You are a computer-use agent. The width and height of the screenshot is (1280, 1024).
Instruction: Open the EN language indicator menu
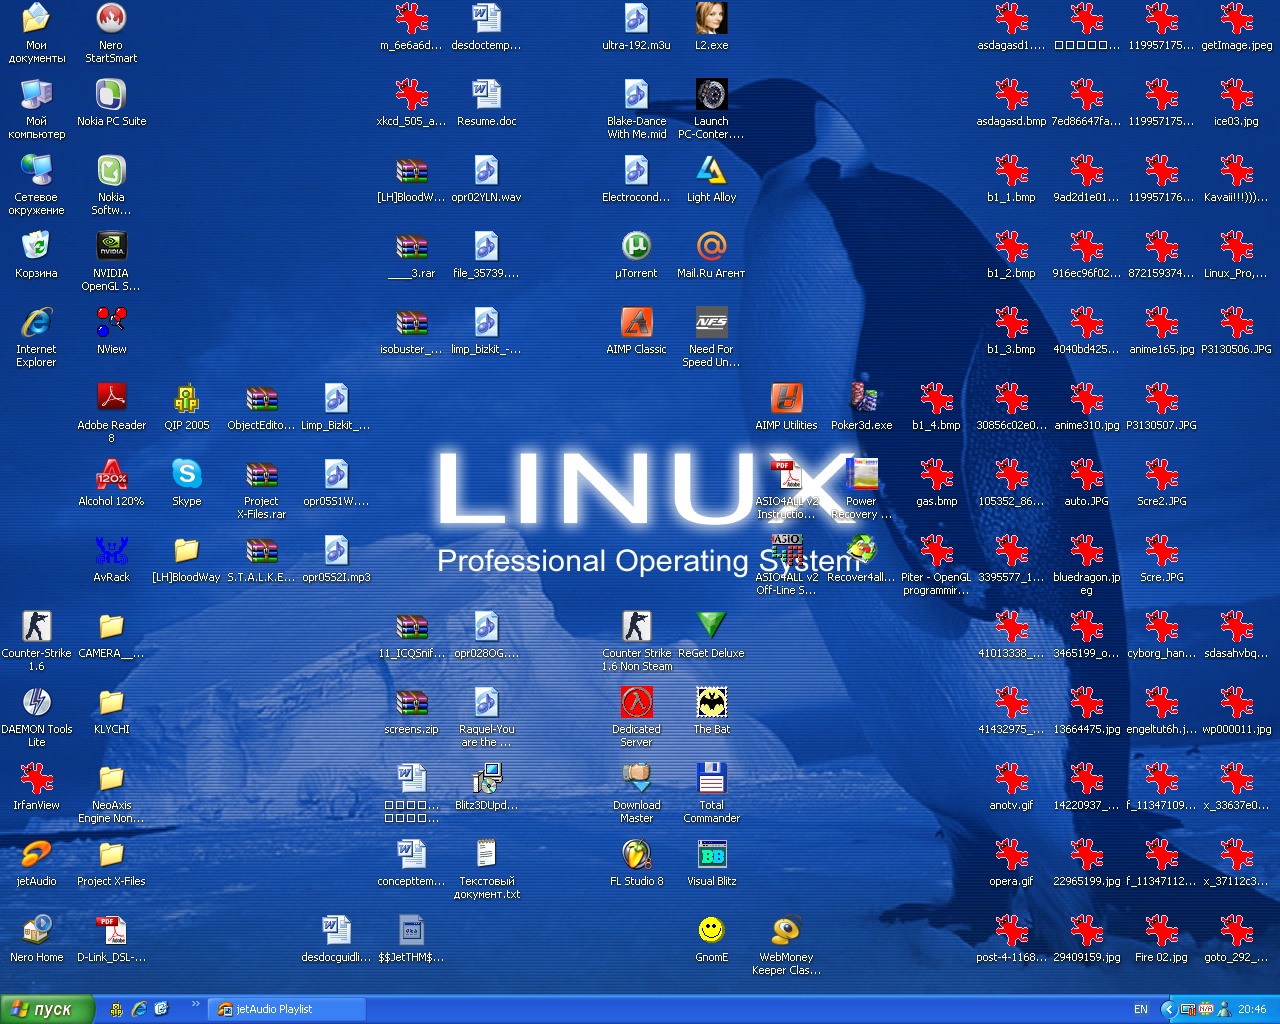tap(1140, 1009)
